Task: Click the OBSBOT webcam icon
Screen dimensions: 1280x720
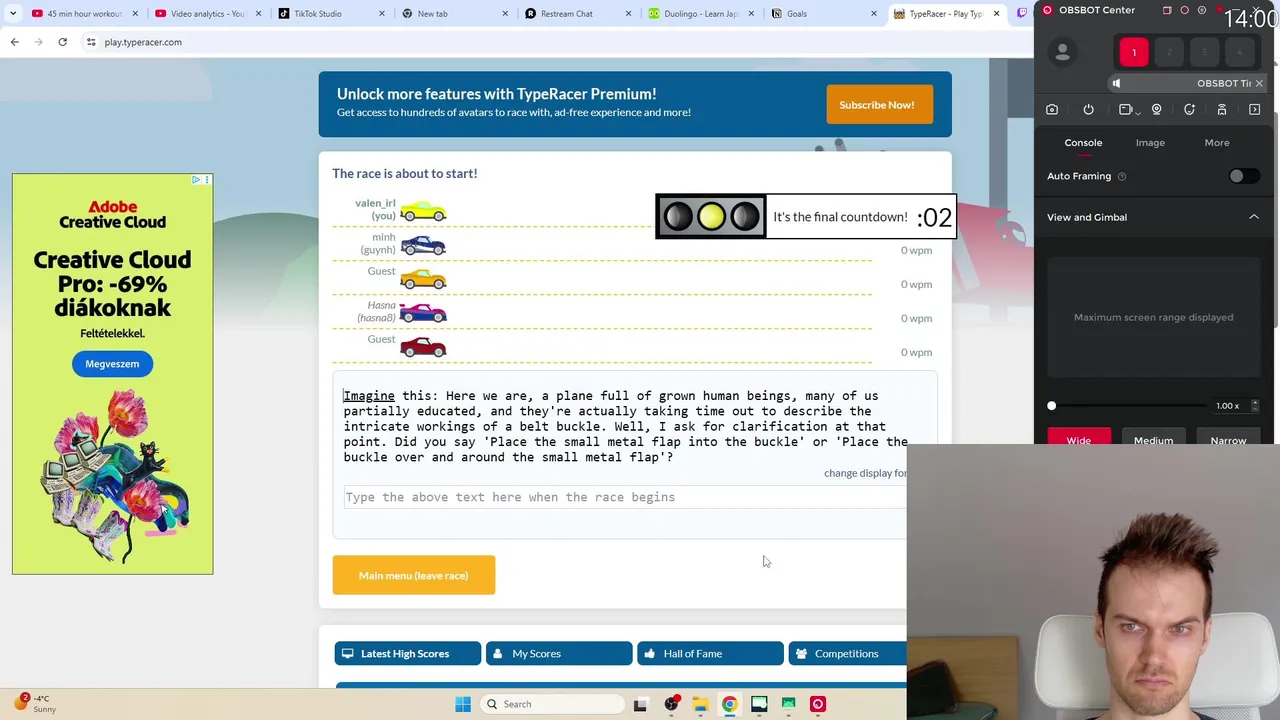Action: coord(1157,110)
